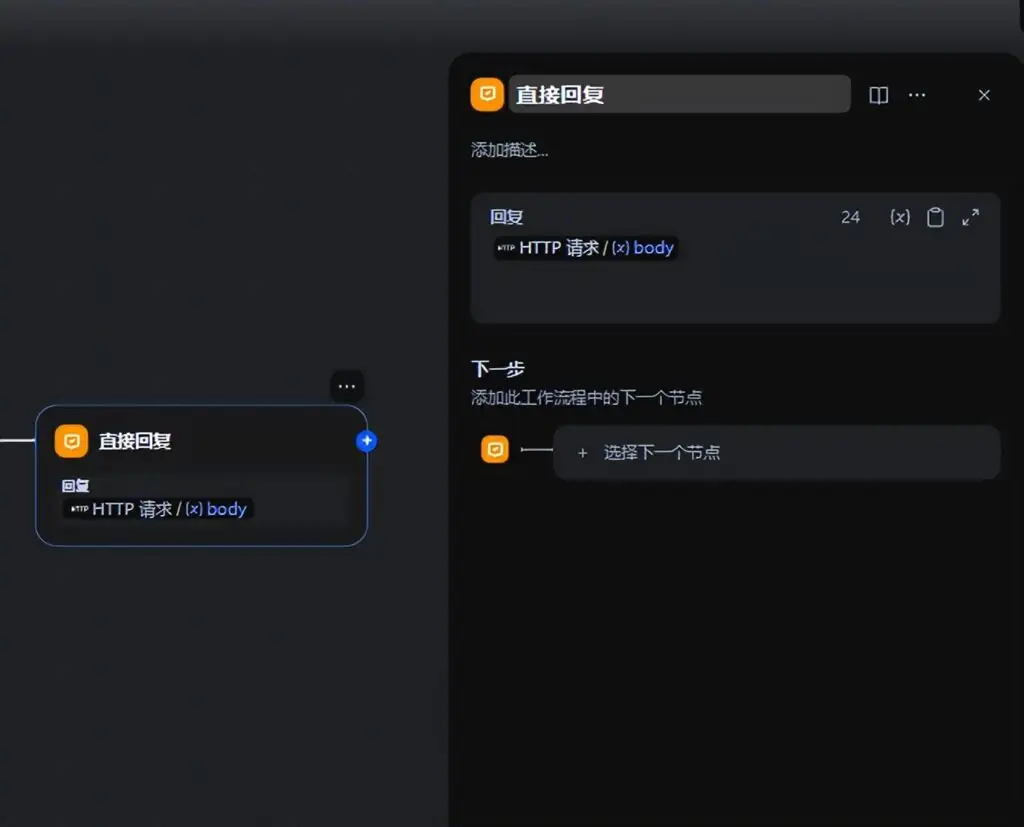Click the 直接回复 title input field

click(x=680, y=94)
